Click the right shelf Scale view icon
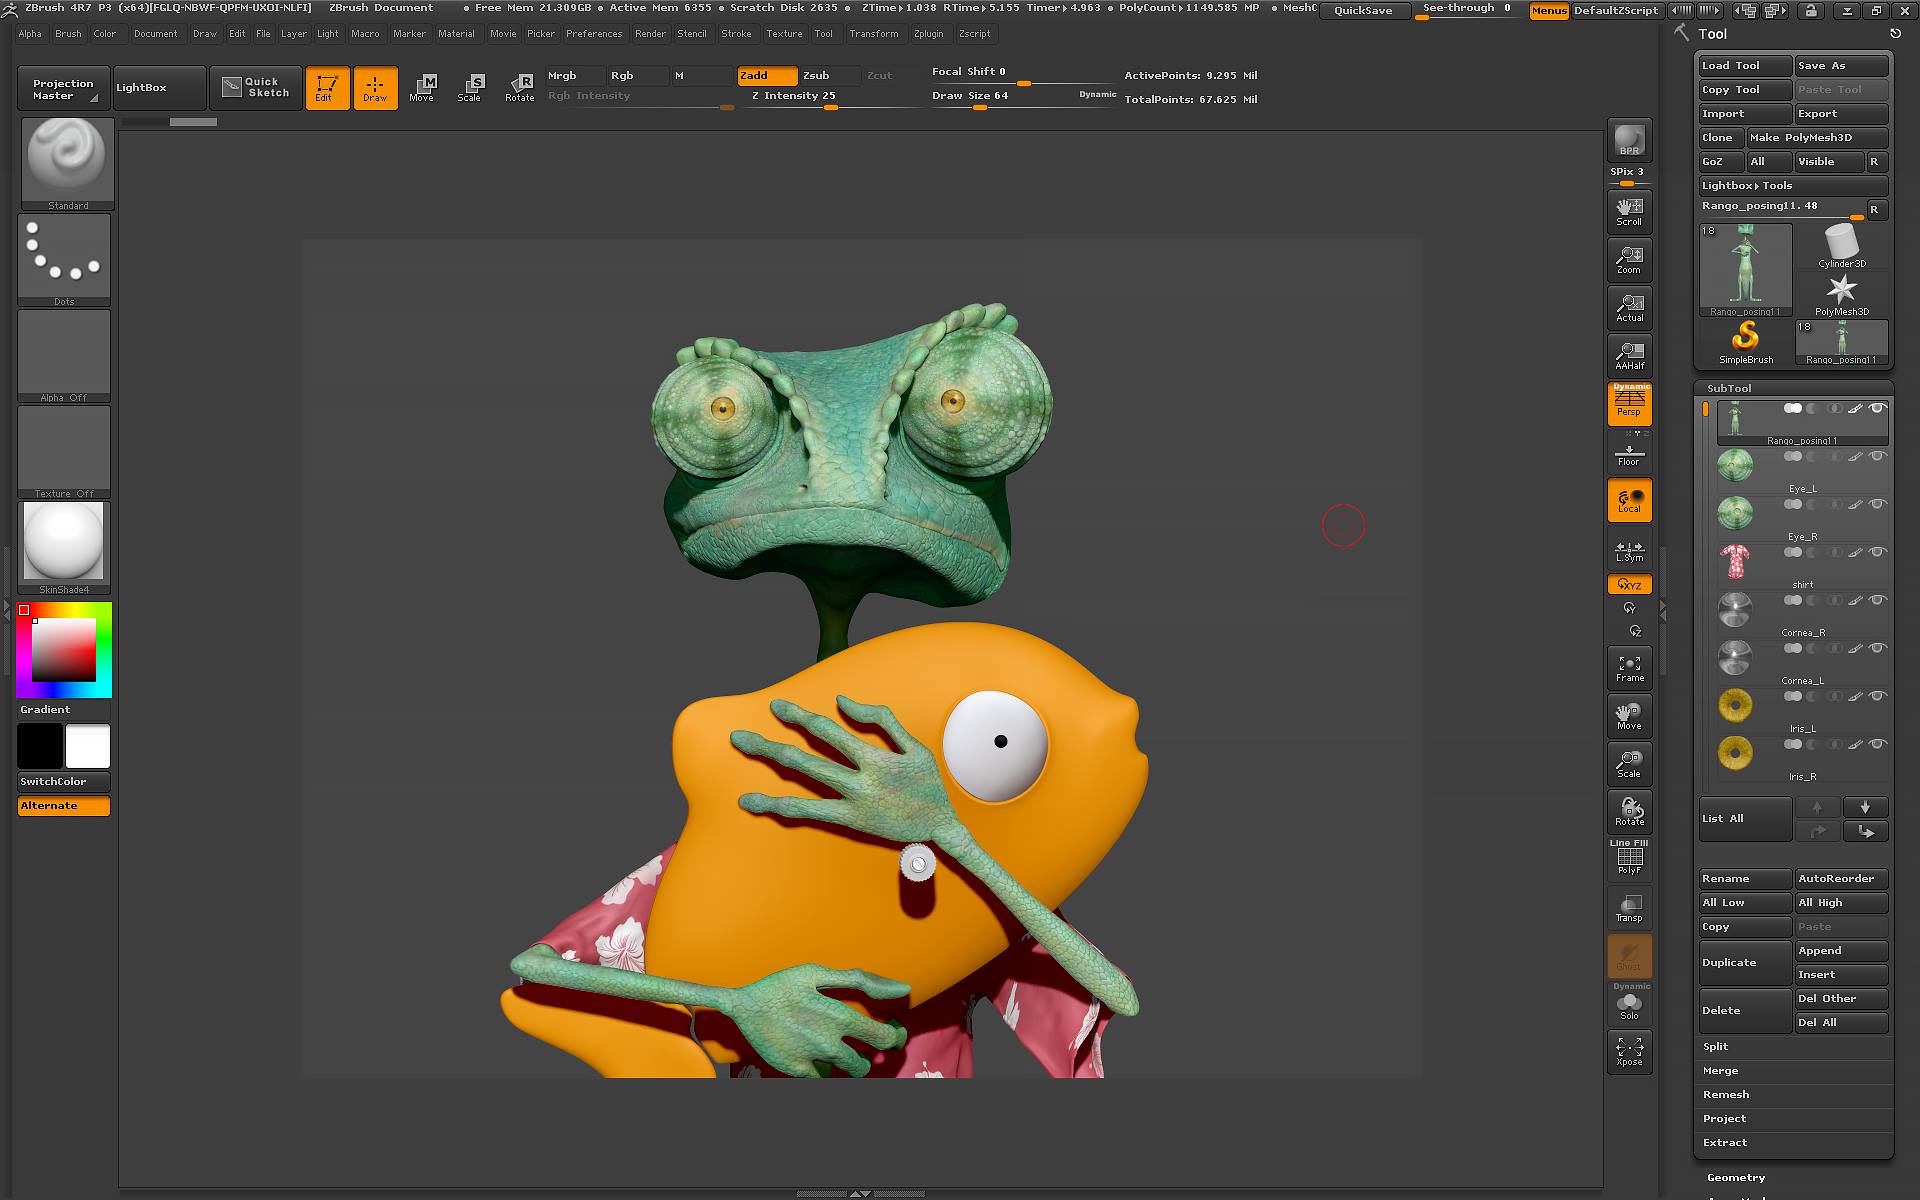The height and width of the screenshot is (1200, 1920). tap(1629, 764)
